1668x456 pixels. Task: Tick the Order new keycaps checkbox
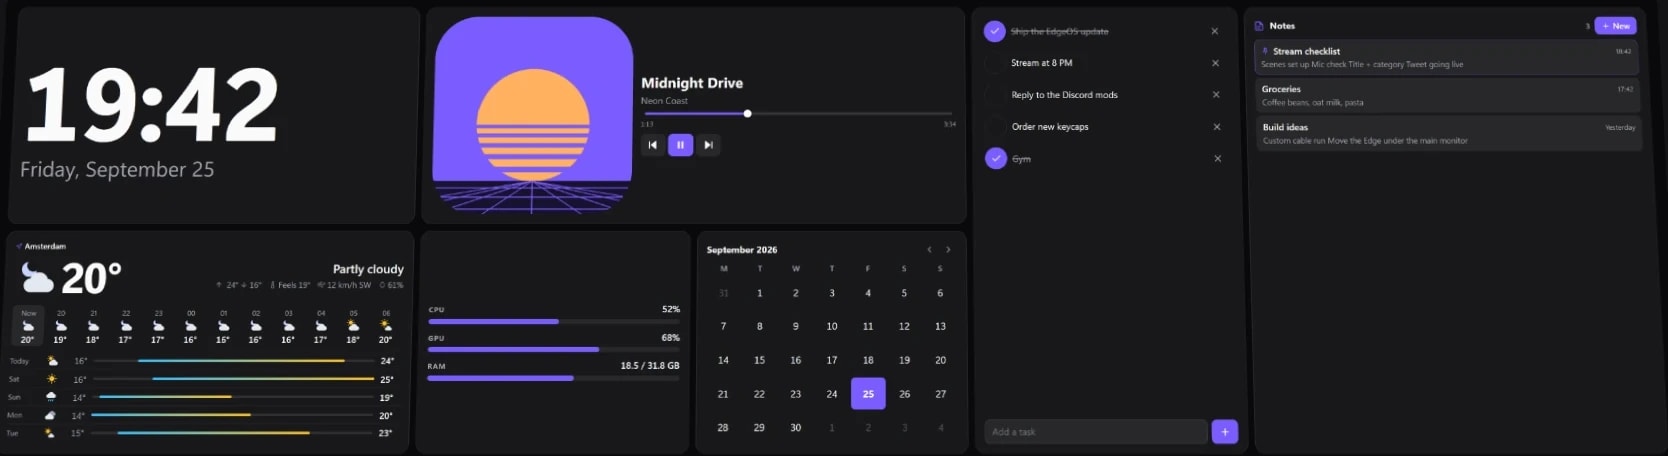pyautogui.click(x=995, y=127)
